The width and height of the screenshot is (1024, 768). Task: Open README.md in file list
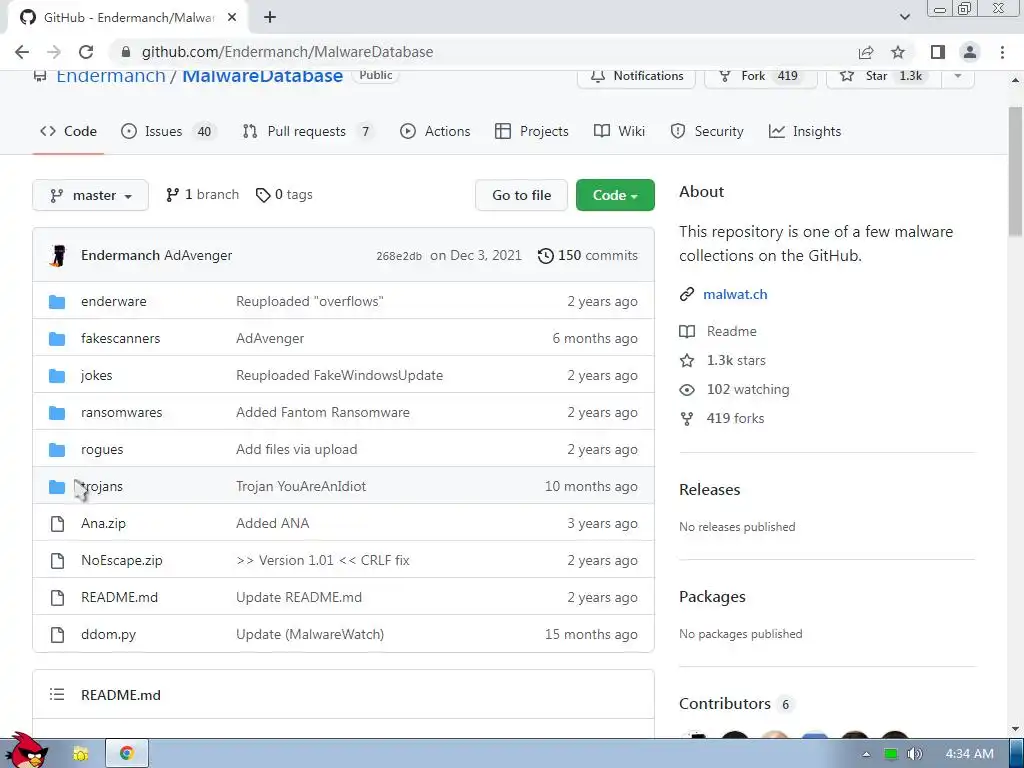[120, 598]
